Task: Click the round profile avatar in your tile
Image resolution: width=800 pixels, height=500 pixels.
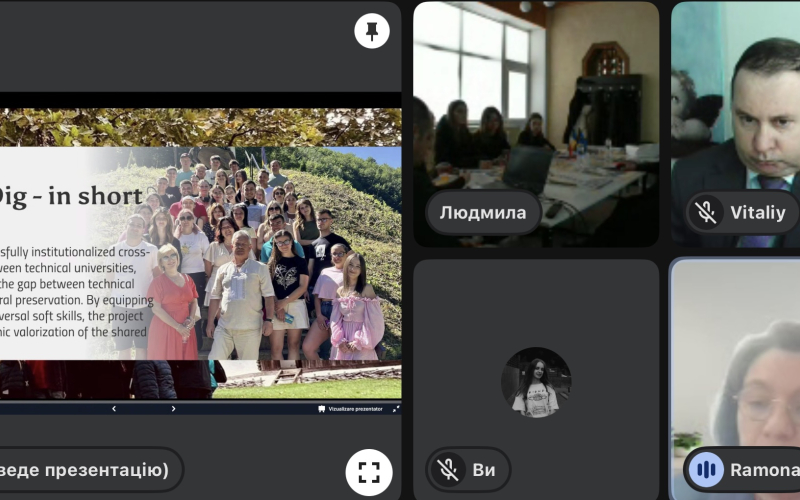Action: pyautogui.click(x=536, y=382)
